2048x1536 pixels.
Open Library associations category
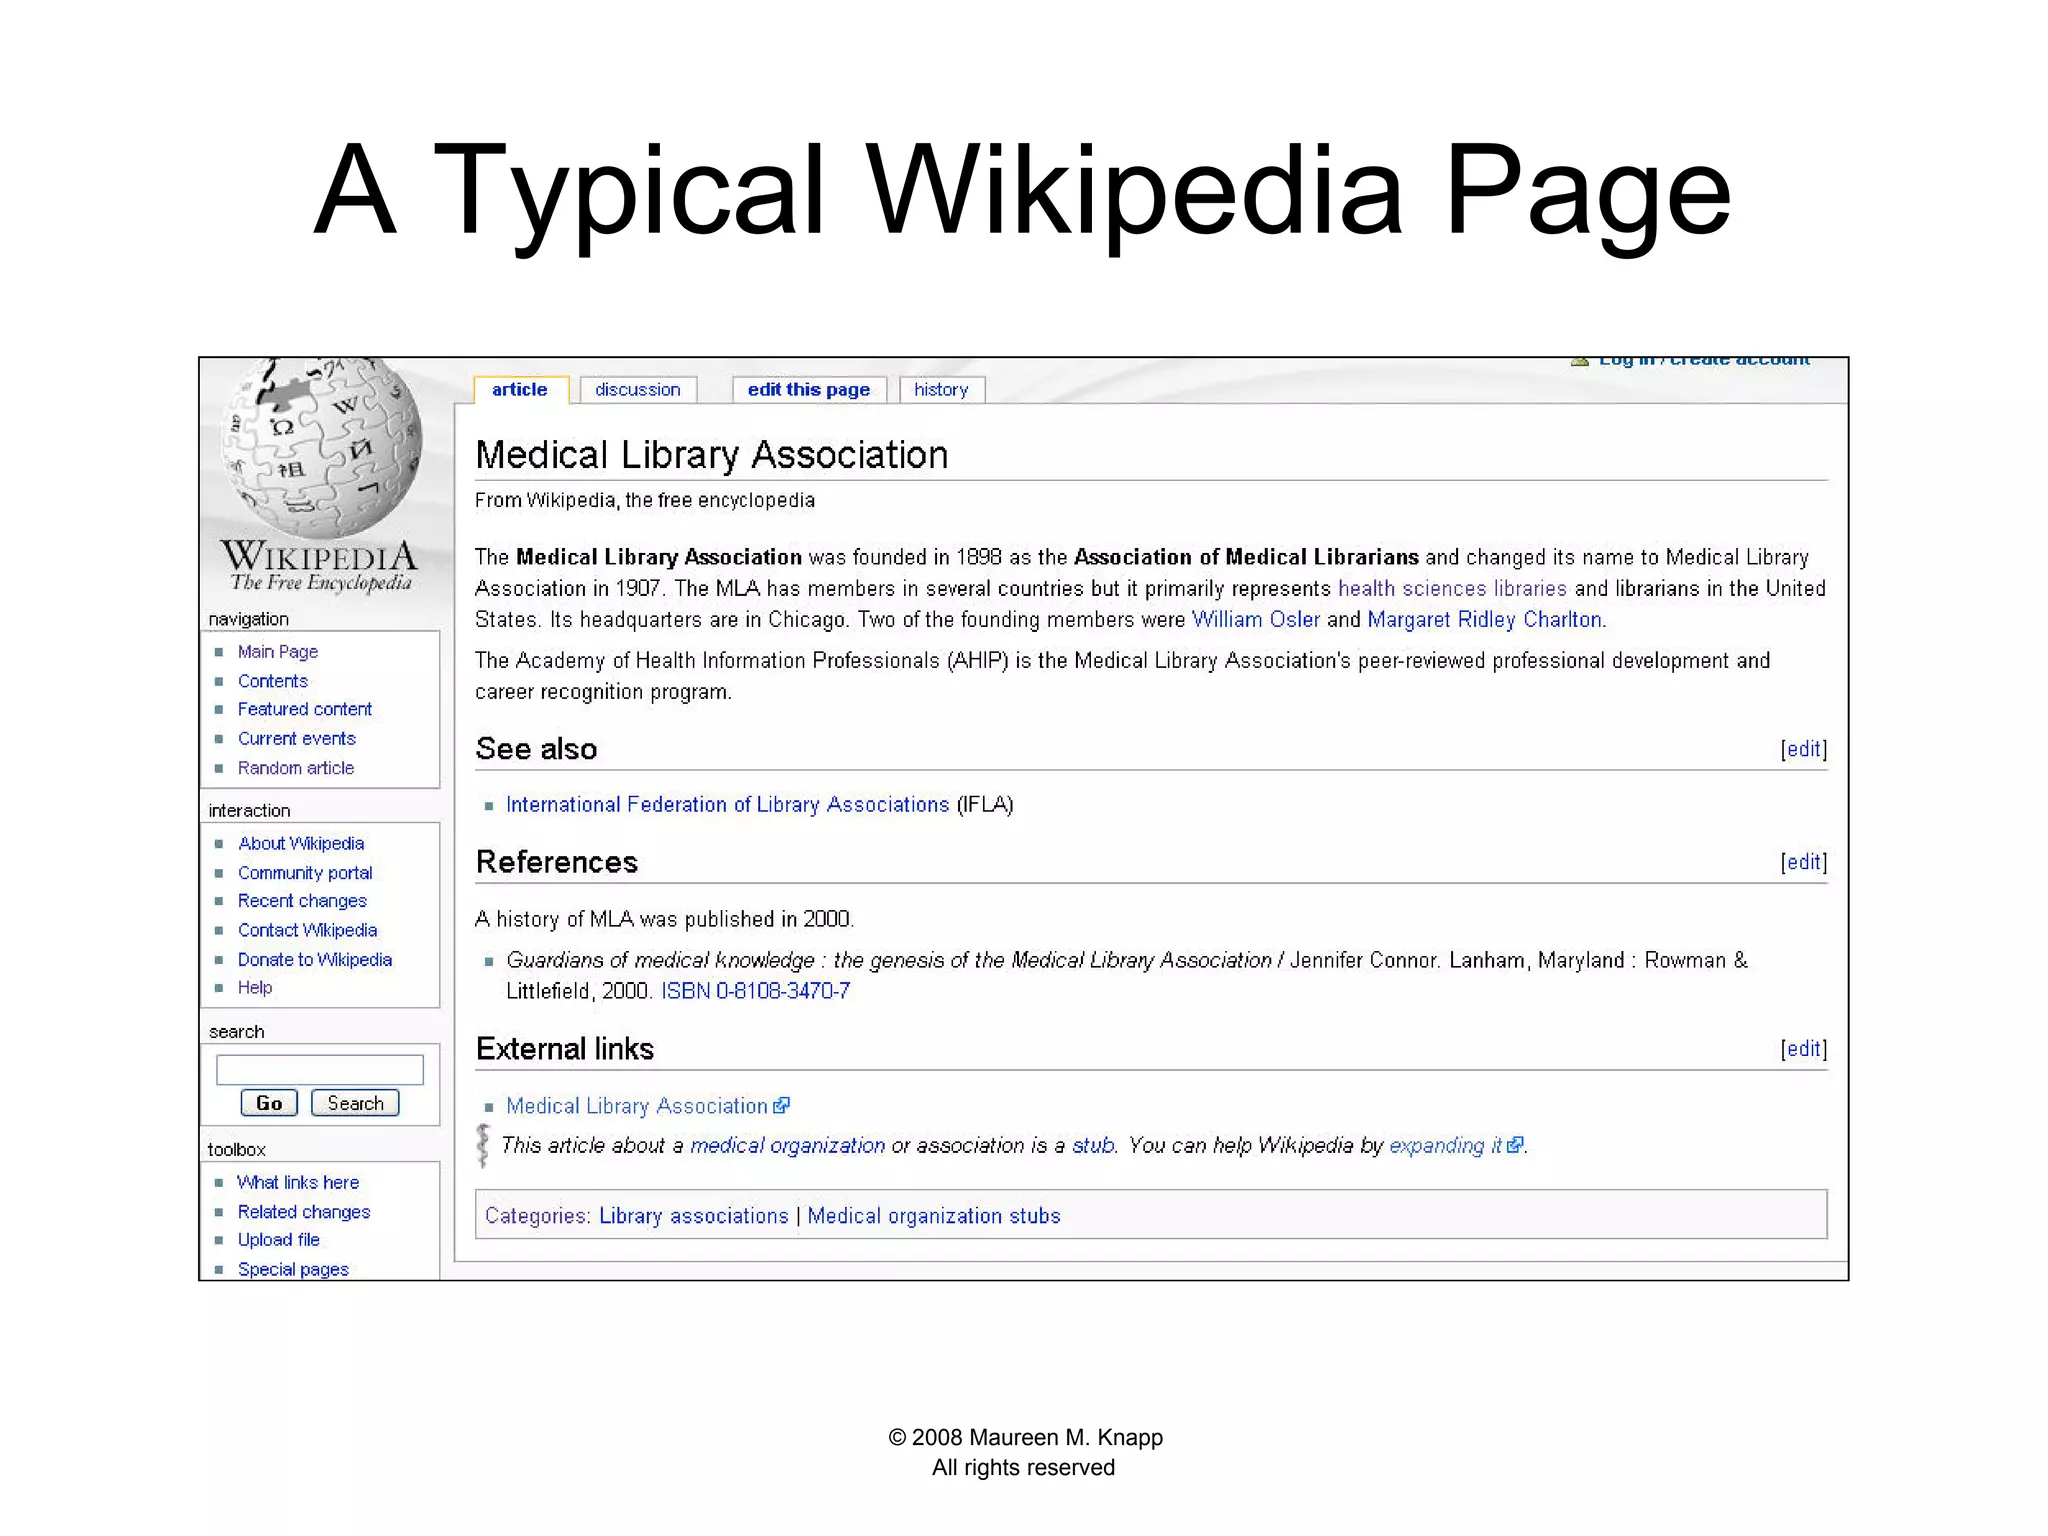point(694,1216)
